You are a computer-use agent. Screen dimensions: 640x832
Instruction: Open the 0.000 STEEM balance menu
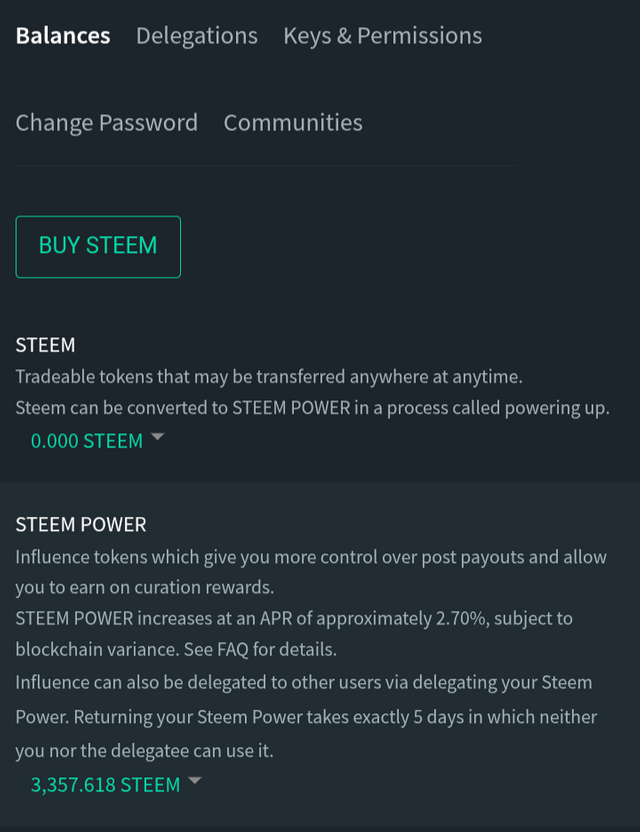pyautogui.click(x=87, y=441)
